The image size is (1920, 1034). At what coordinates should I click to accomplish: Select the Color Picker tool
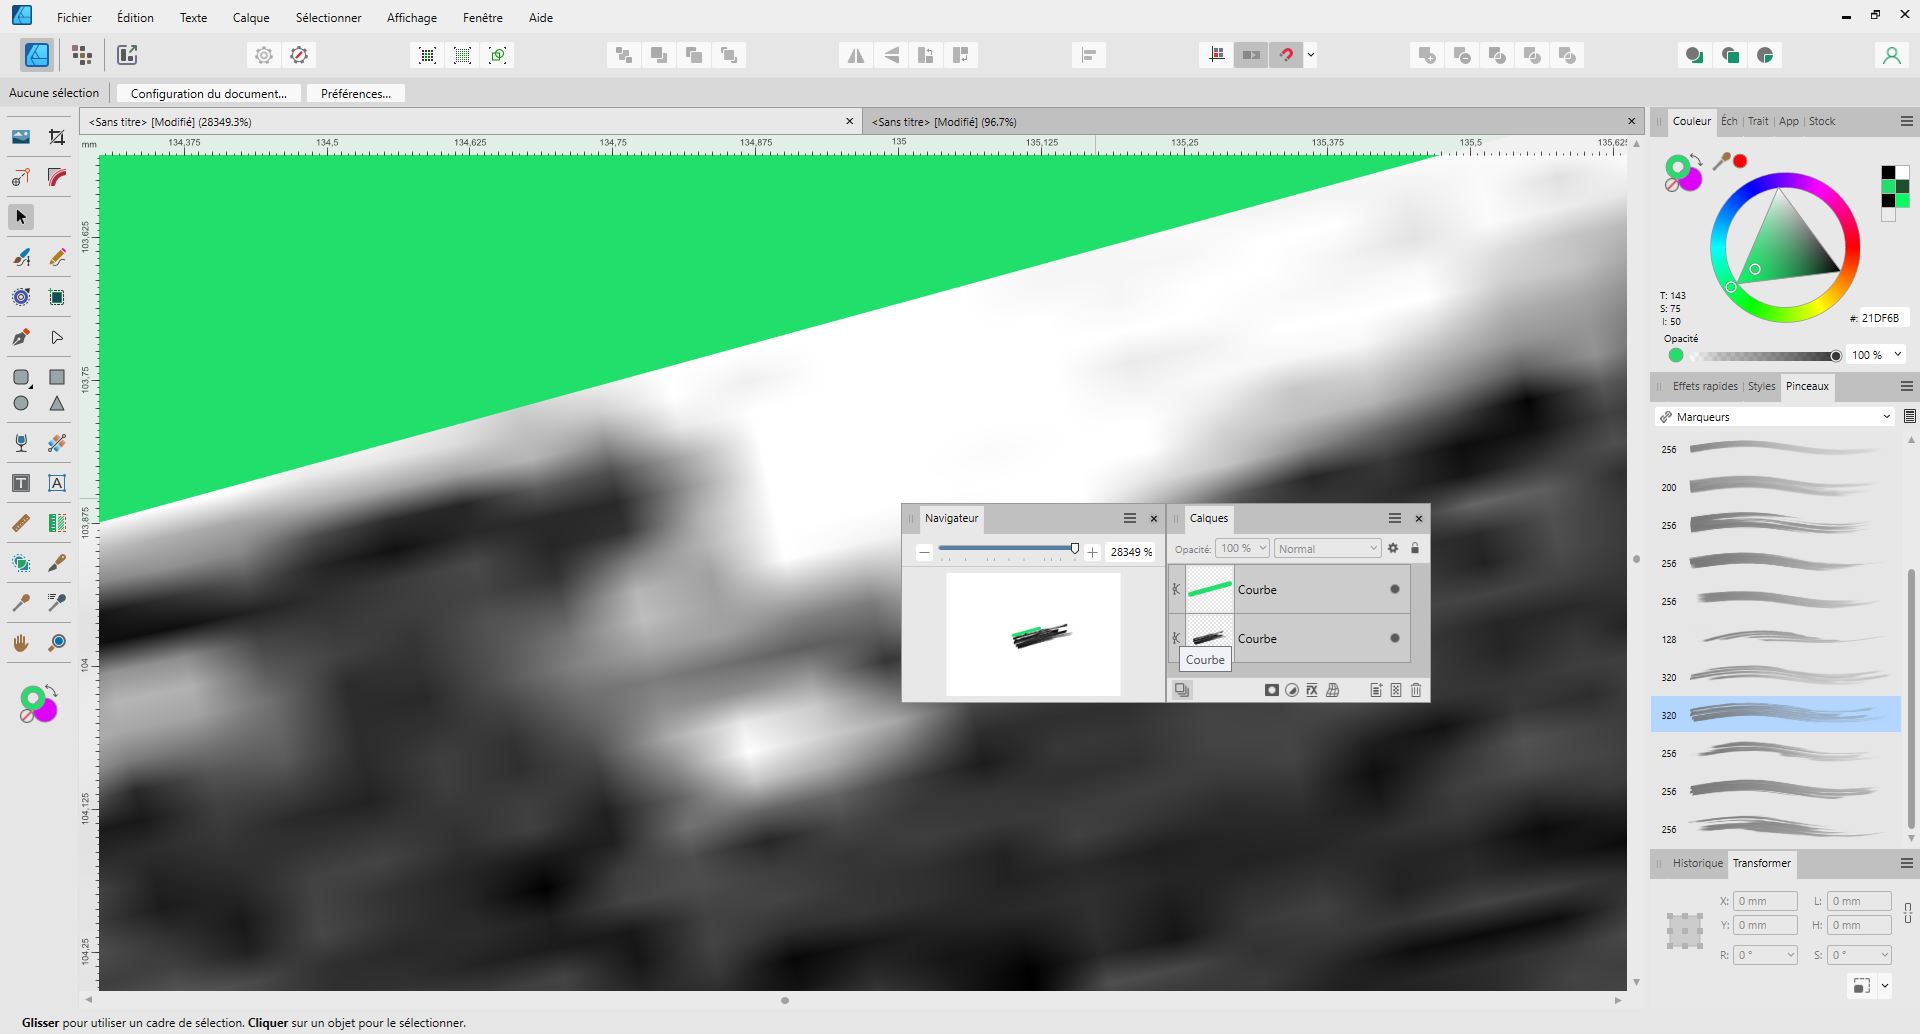pyautogui.click(x=21, y=603)
